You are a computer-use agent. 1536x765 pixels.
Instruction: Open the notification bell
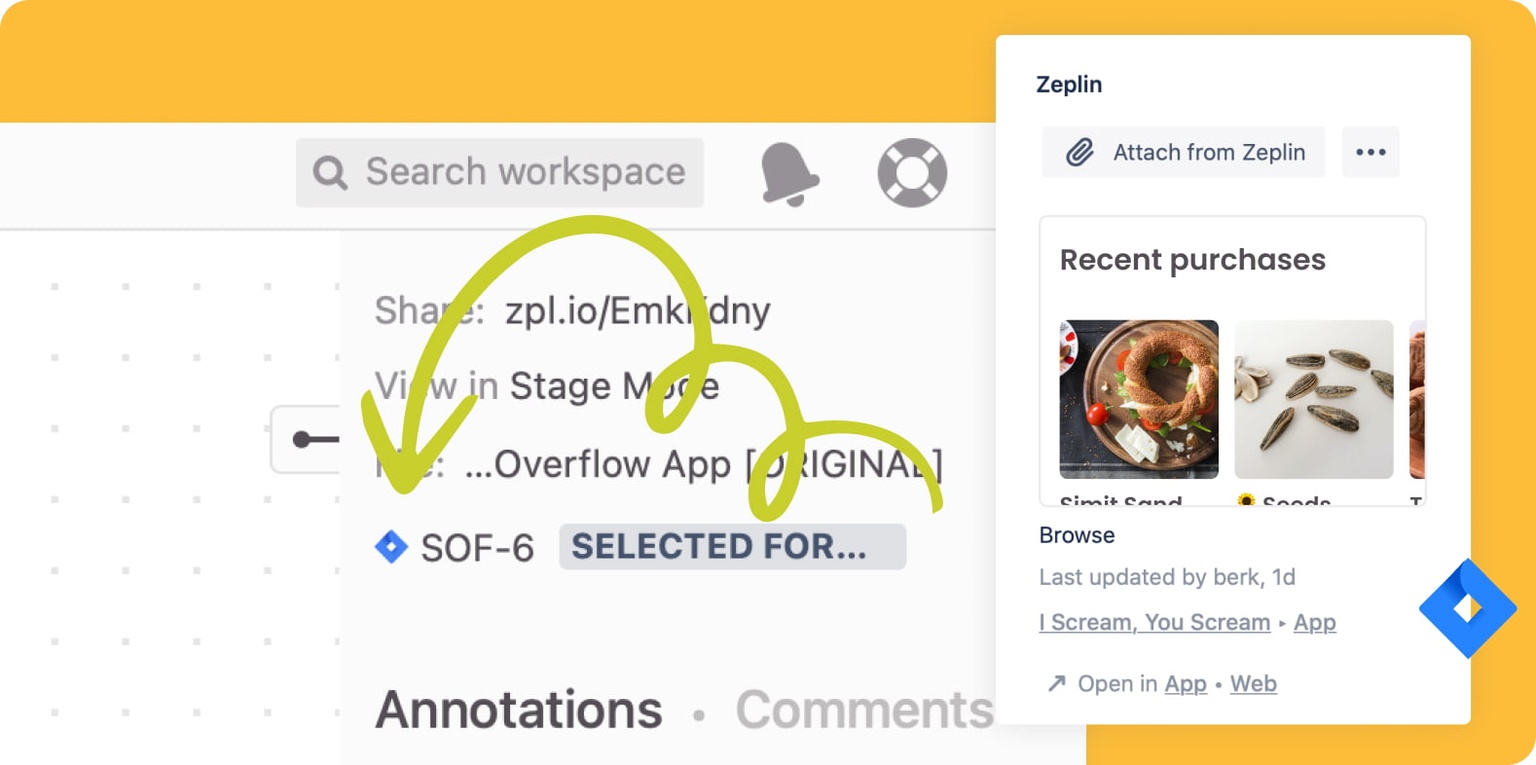pos(789,172)
